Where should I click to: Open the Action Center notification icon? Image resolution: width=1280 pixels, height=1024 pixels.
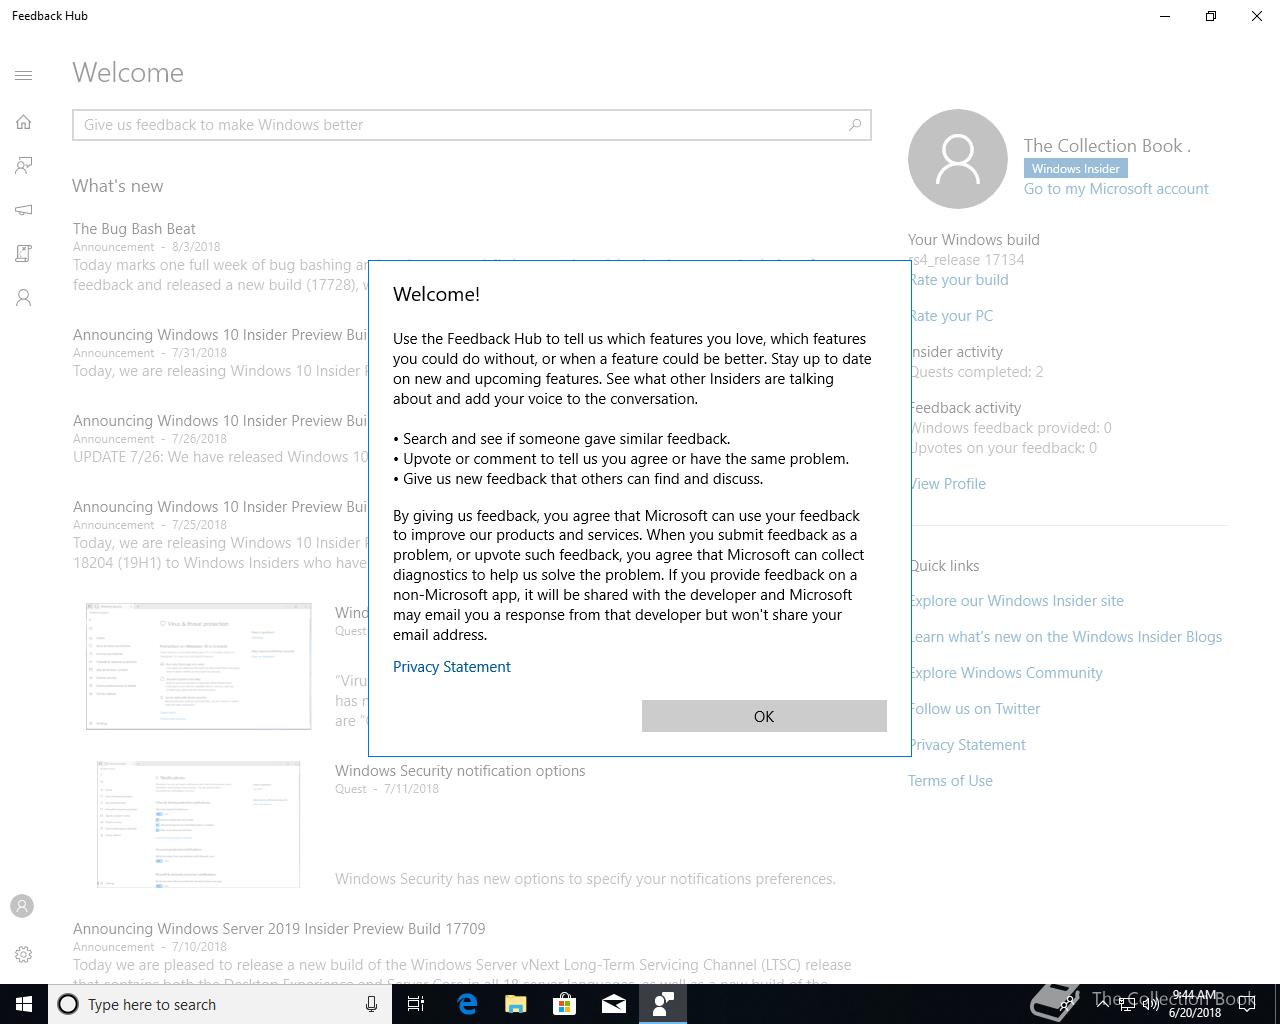pos(1246,1004)
